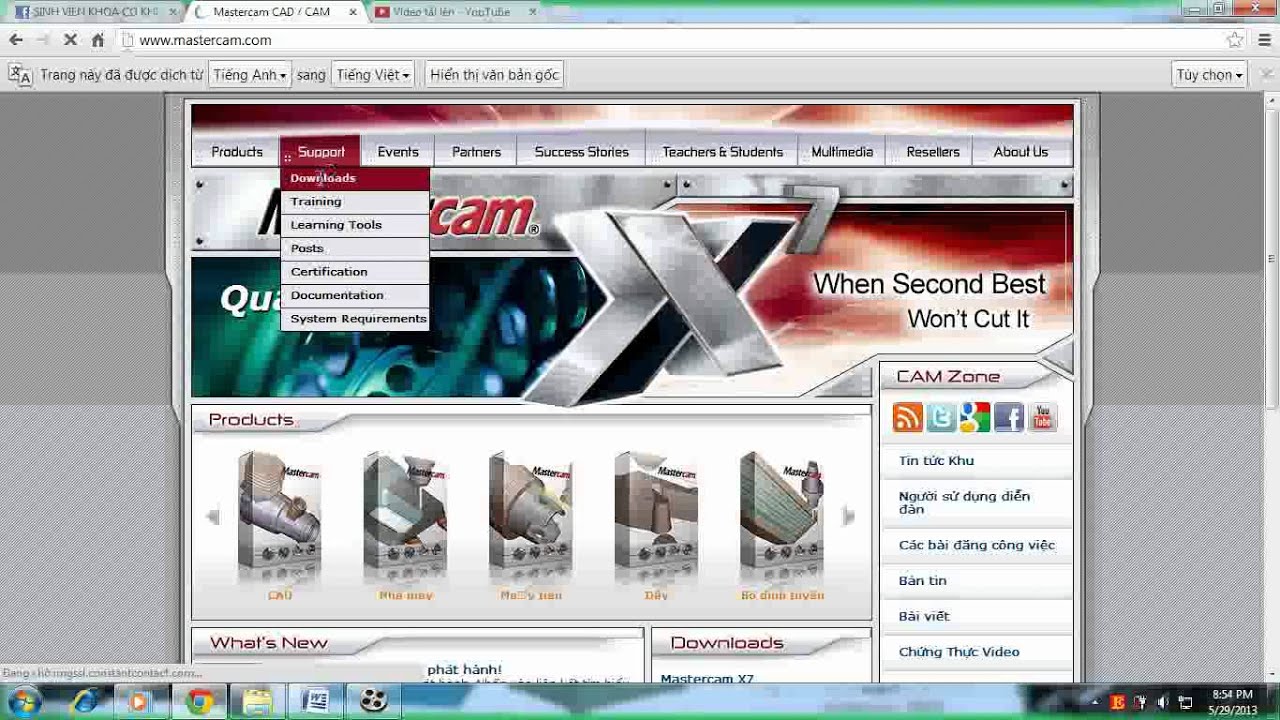Open the RSS feed icon in CAM Zone
The width and height of the screenshot is (1280, 720).
(x=908, y=417)
